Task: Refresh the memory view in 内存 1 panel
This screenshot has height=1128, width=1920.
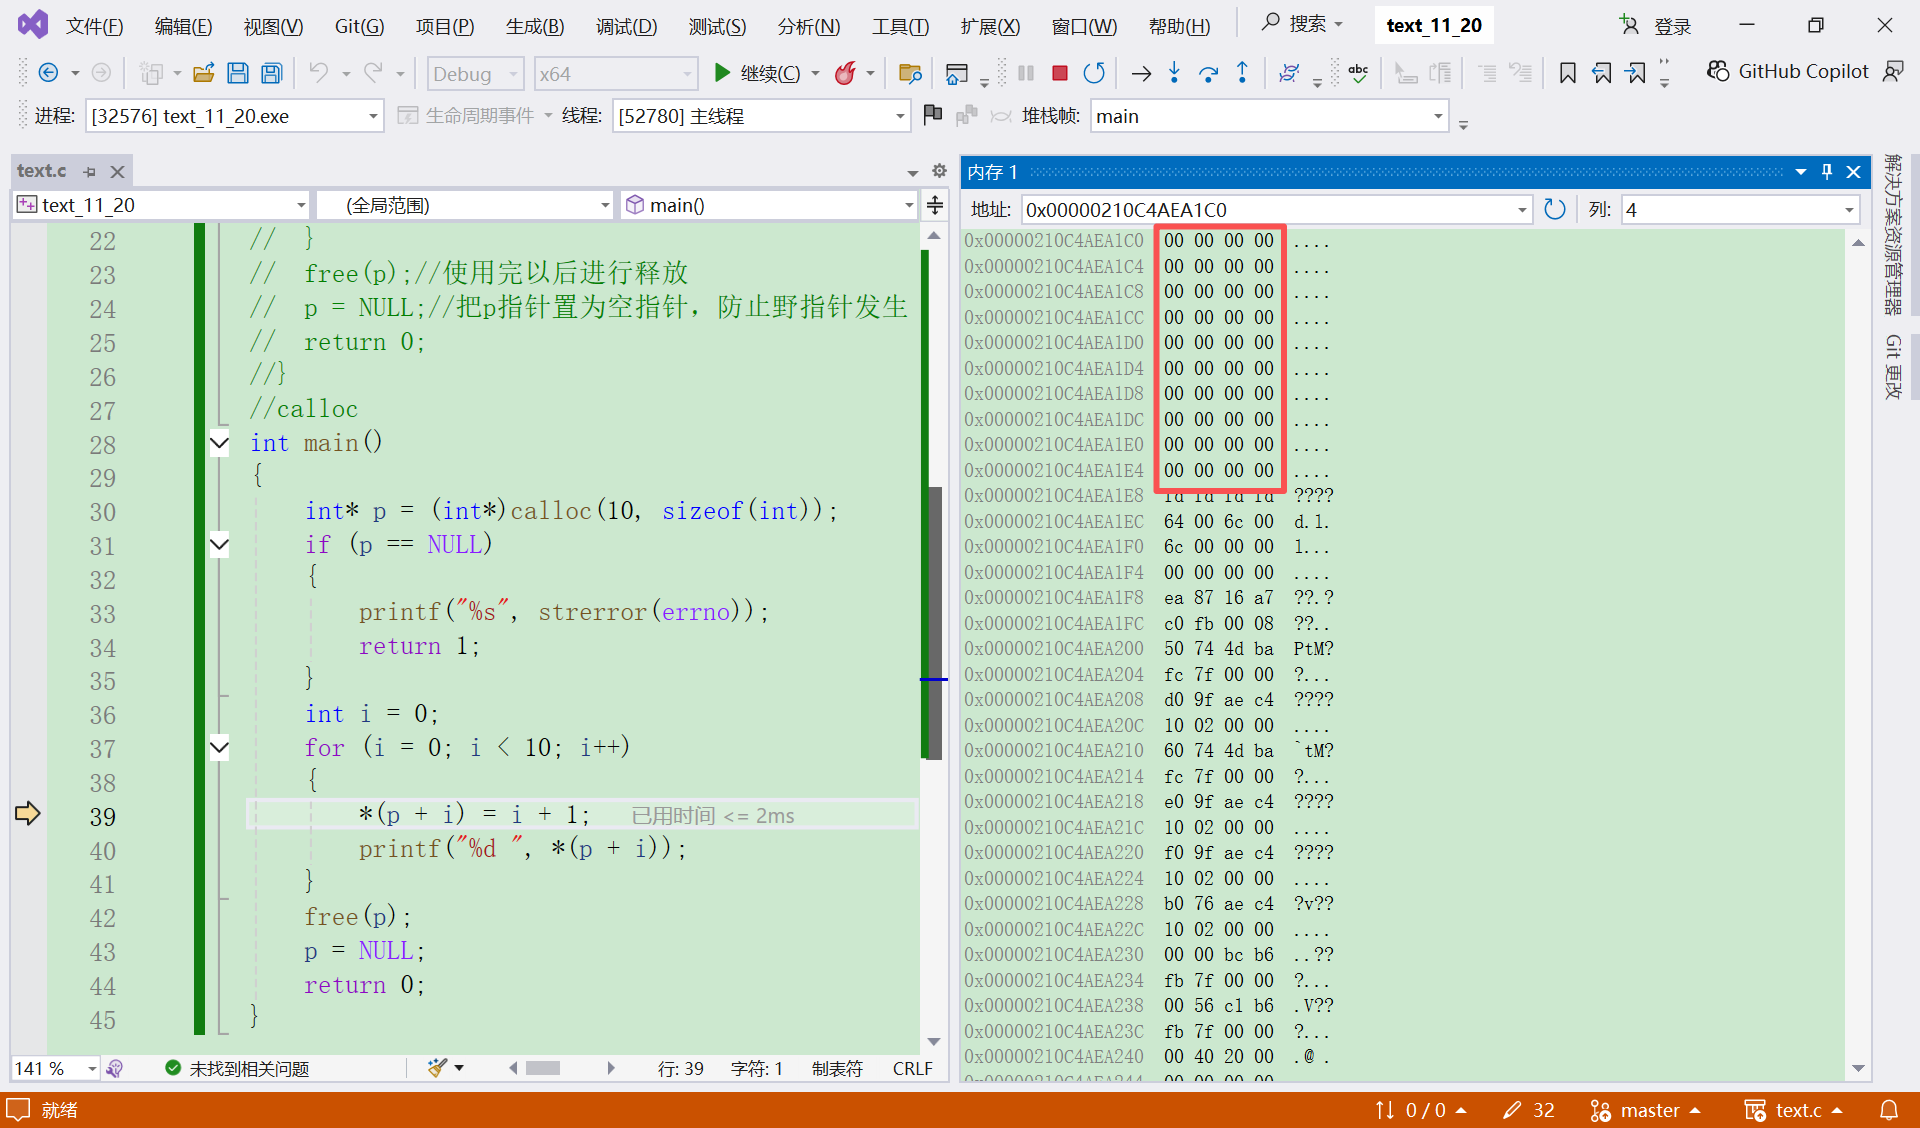Action: 1554,209
